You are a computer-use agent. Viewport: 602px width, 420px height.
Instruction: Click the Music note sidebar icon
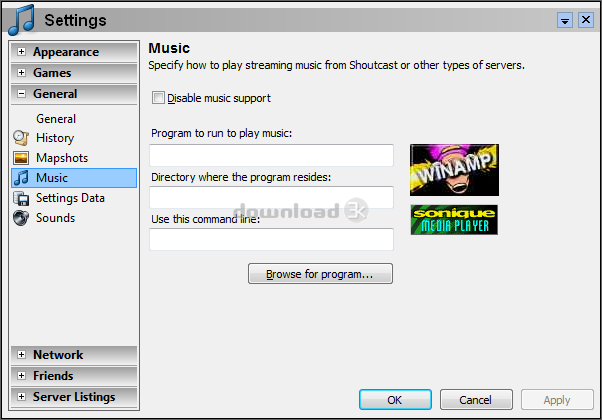[21, 178]
